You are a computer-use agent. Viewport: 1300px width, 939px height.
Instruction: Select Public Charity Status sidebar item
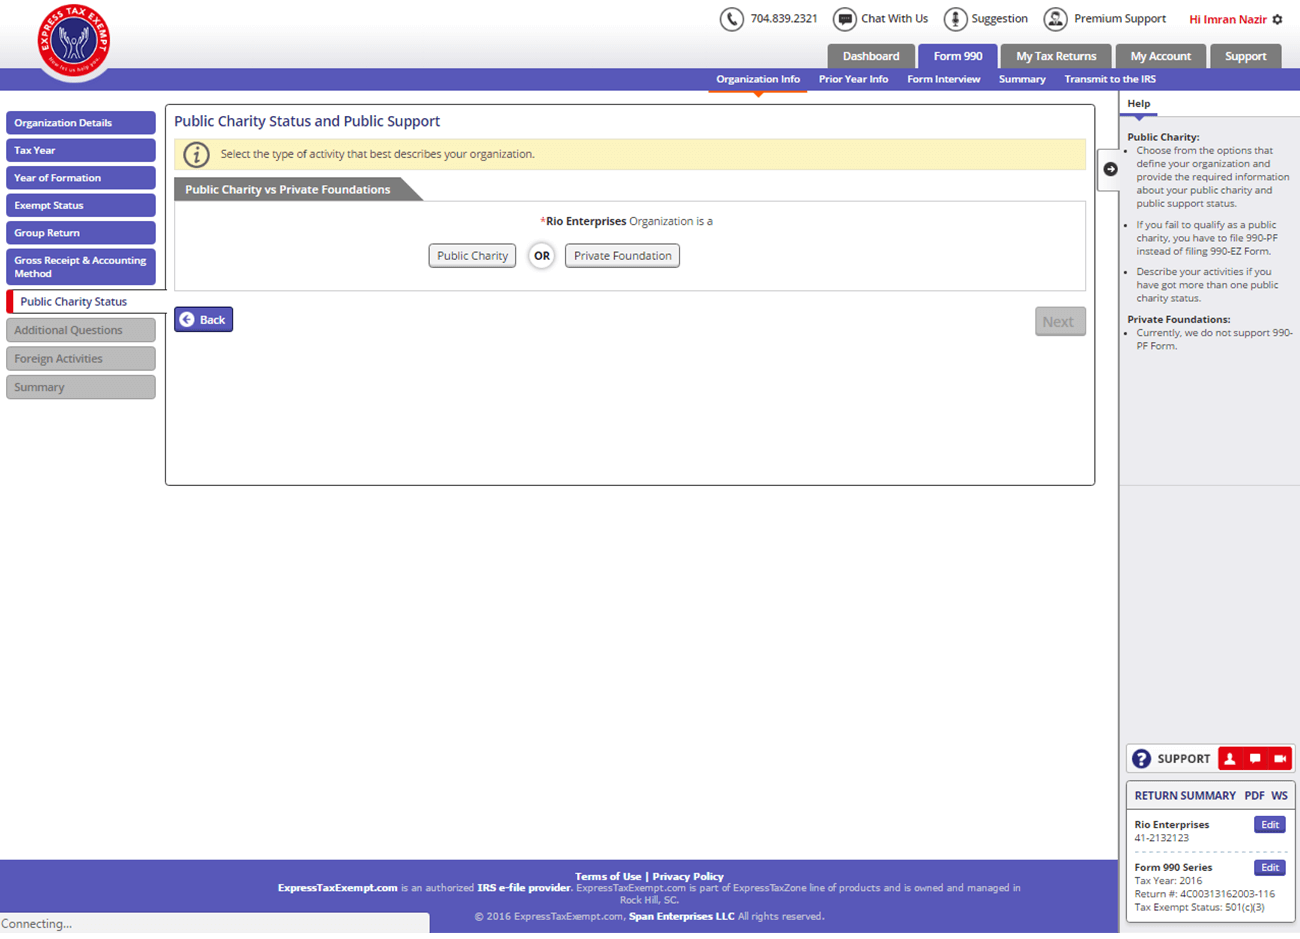[86, 301]
